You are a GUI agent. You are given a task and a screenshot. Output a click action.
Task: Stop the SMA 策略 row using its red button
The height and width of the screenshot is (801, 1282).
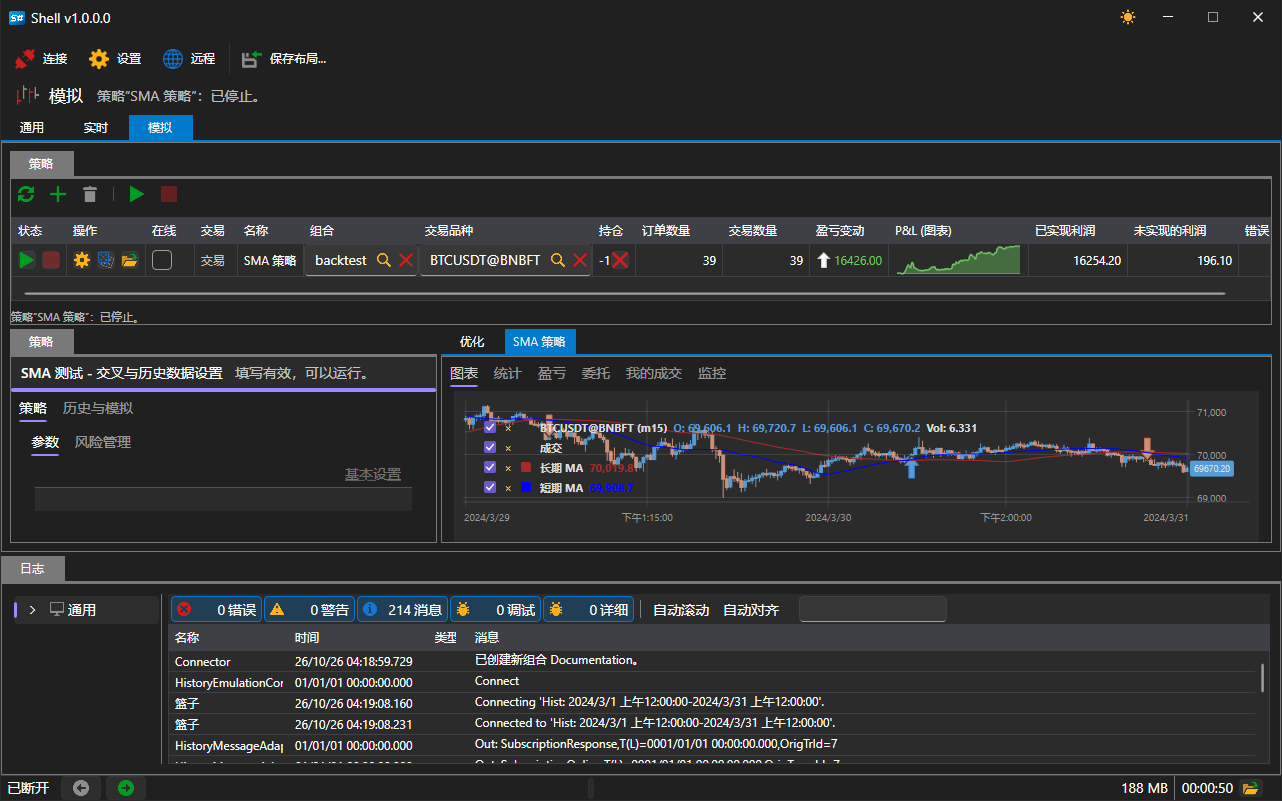point(51,260)
